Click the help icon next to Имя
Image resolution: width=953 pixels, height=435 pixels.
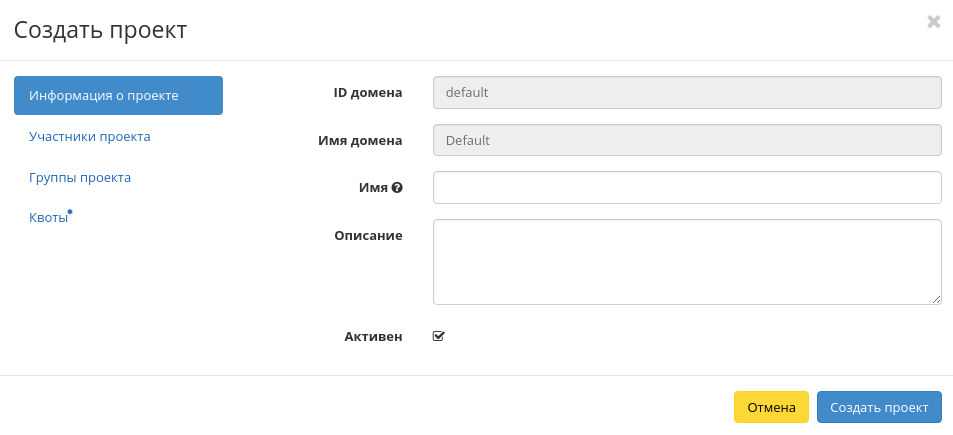click(x=397, y=187)
